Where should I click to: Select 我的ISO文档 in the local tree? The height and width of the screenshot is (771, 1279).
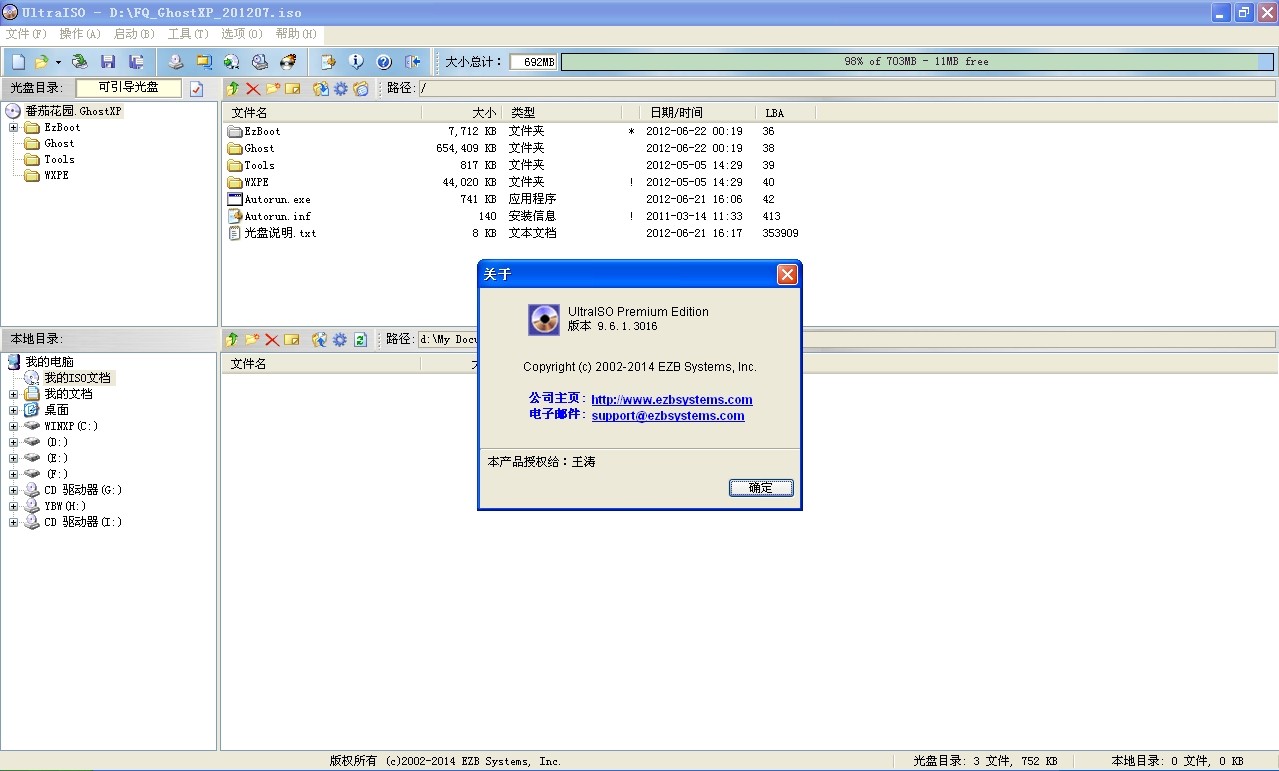click(x=78, y=378)
